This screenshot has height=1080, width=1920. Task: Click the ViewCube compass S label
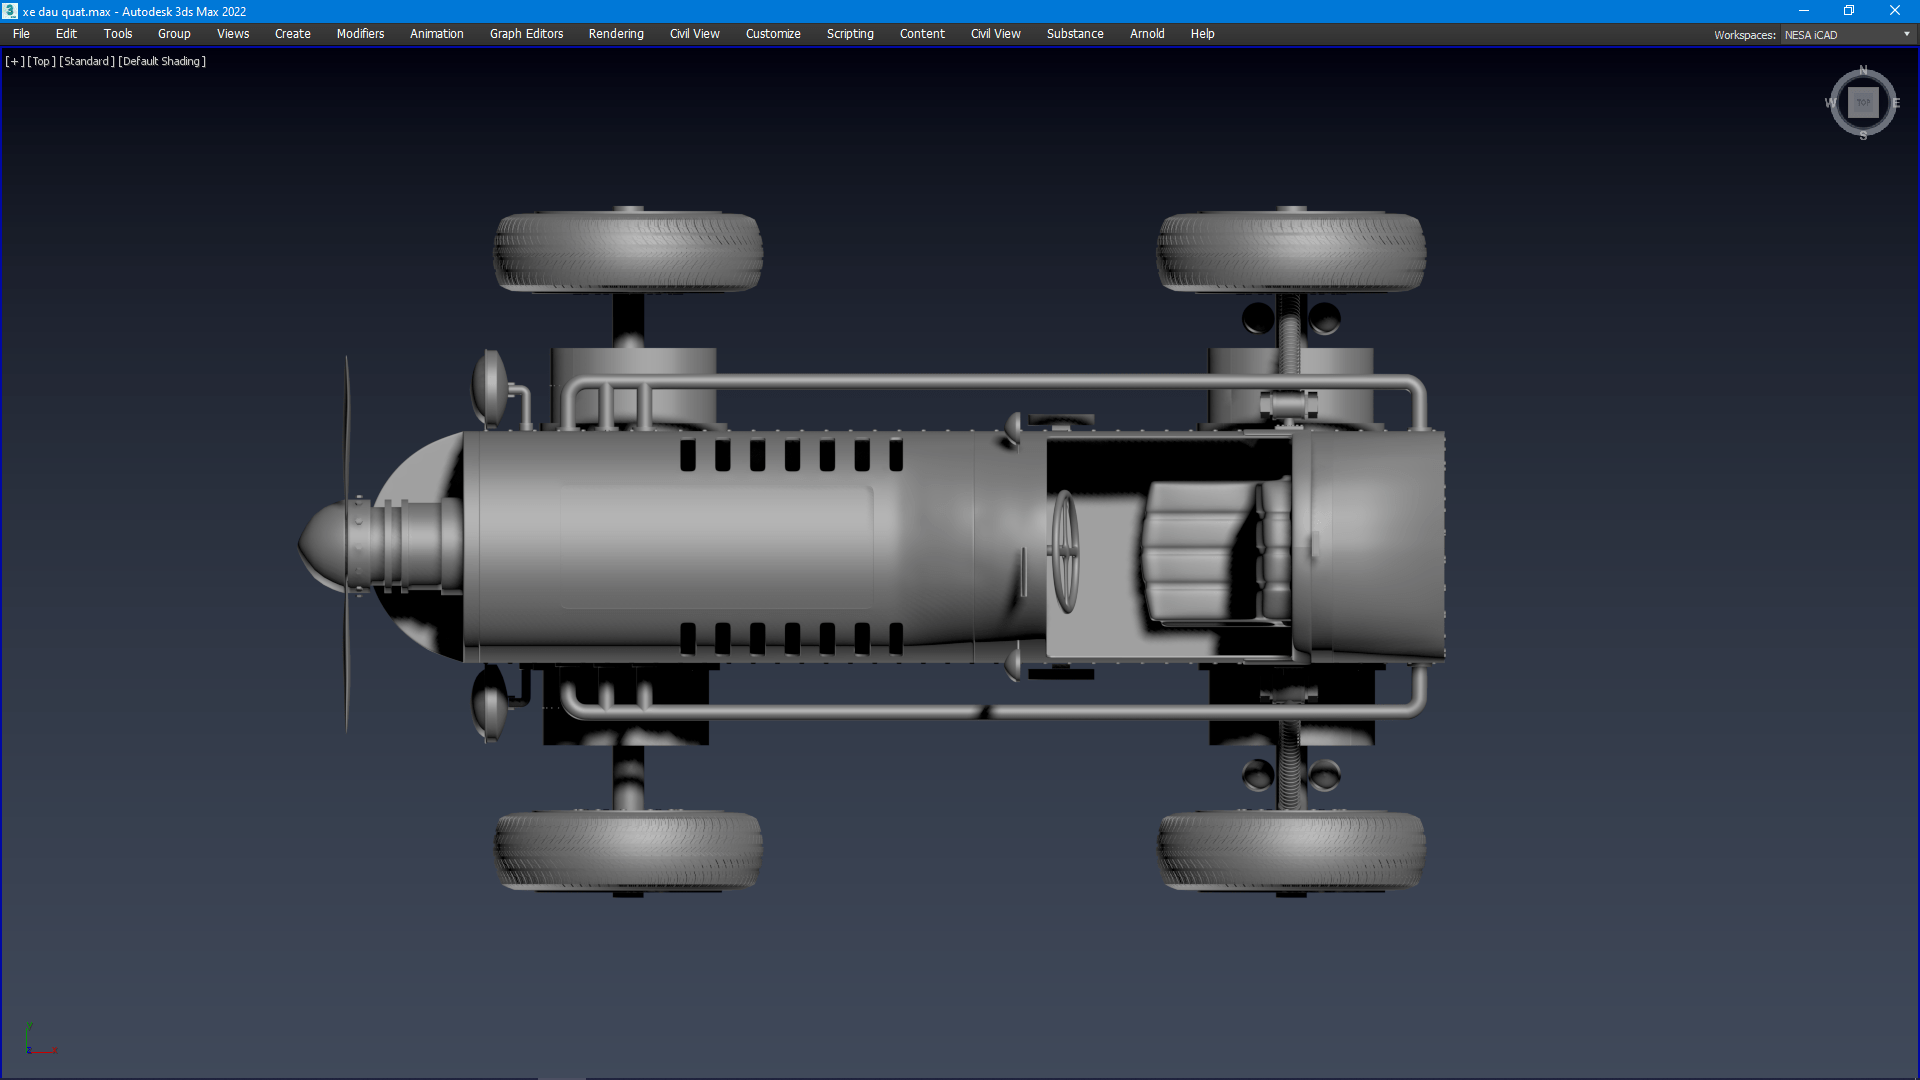coord(1863,136)
